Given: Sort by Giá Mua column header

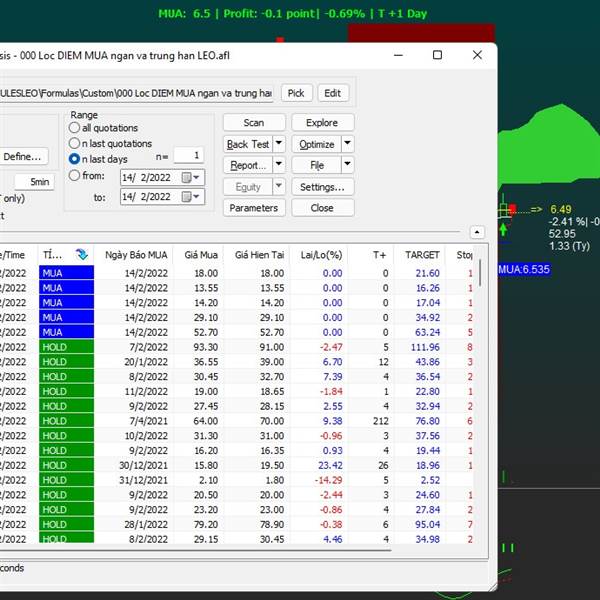Looking at the screenshot, I should pyautogui.click(x=198, y=255).
